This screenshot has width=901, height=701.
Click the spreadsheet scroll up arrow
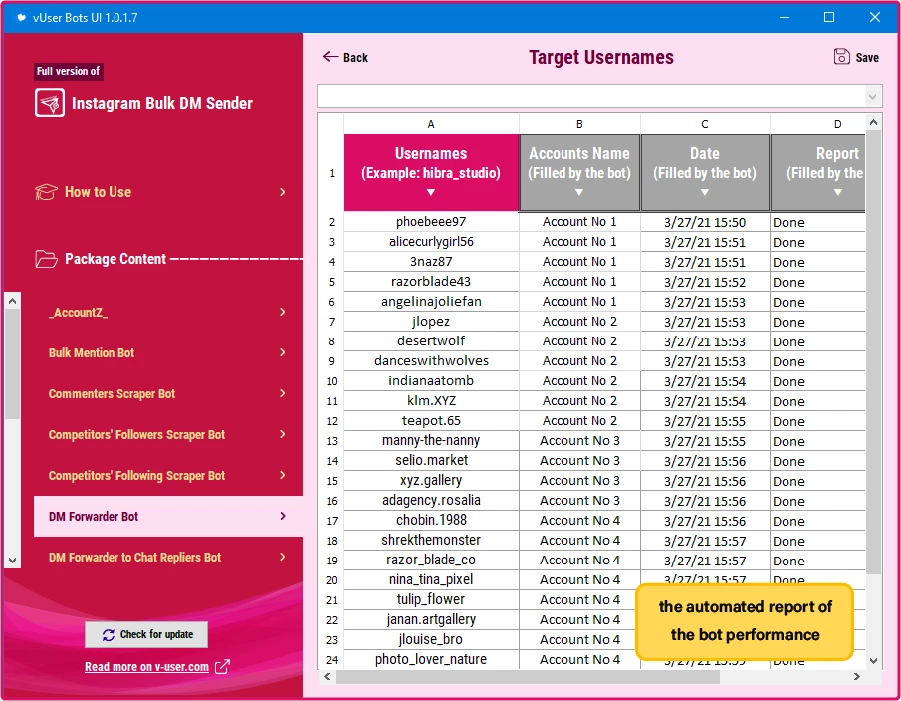pyautogui.click(x=873, y=122)
